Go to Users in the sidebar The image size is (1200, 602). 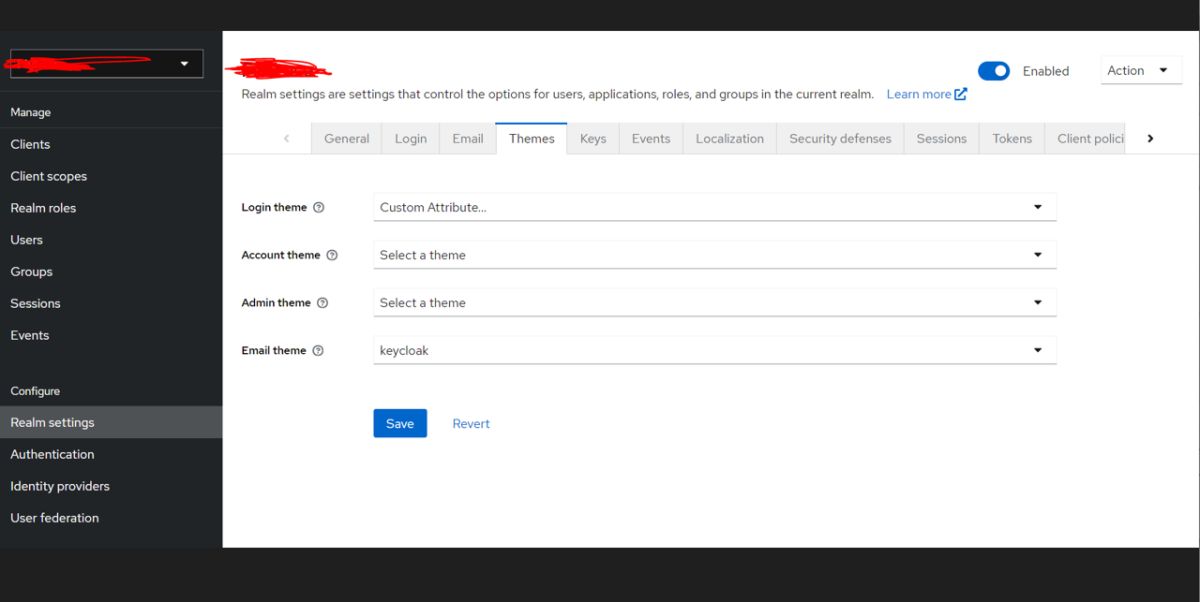point(111,240)
